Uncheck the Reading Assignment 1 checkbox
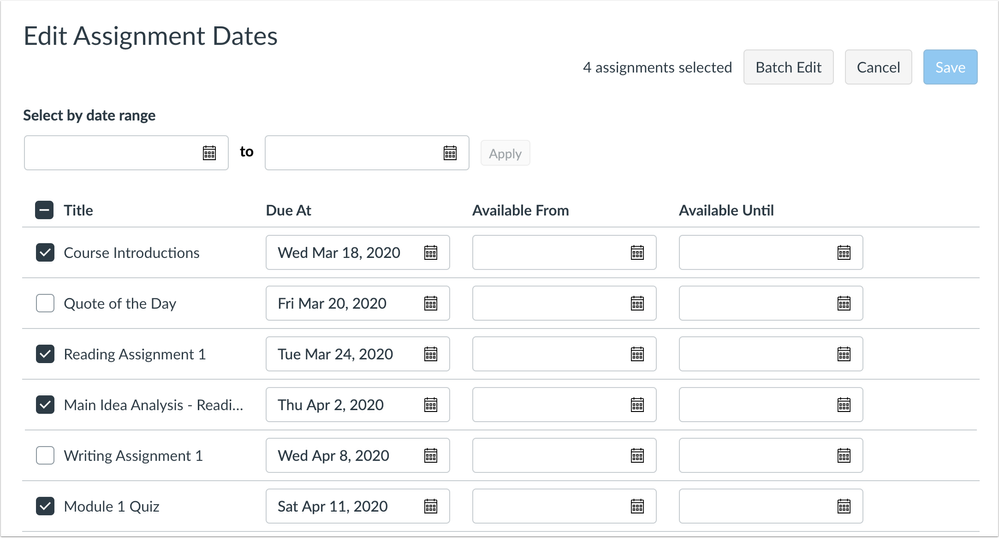Image resolution: width=999 pixels, height=538 pixels. 45,354
